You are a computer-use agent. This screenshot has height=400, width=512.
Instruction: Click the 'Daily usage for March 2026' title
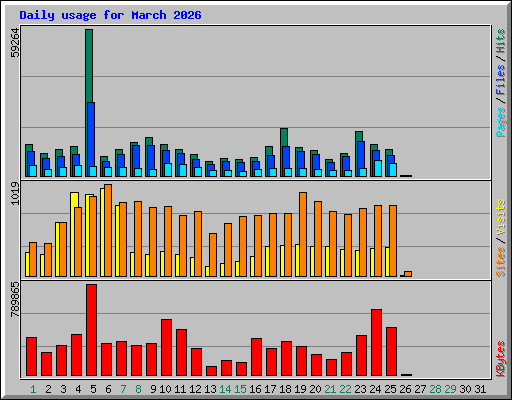[x=110, y=15]
